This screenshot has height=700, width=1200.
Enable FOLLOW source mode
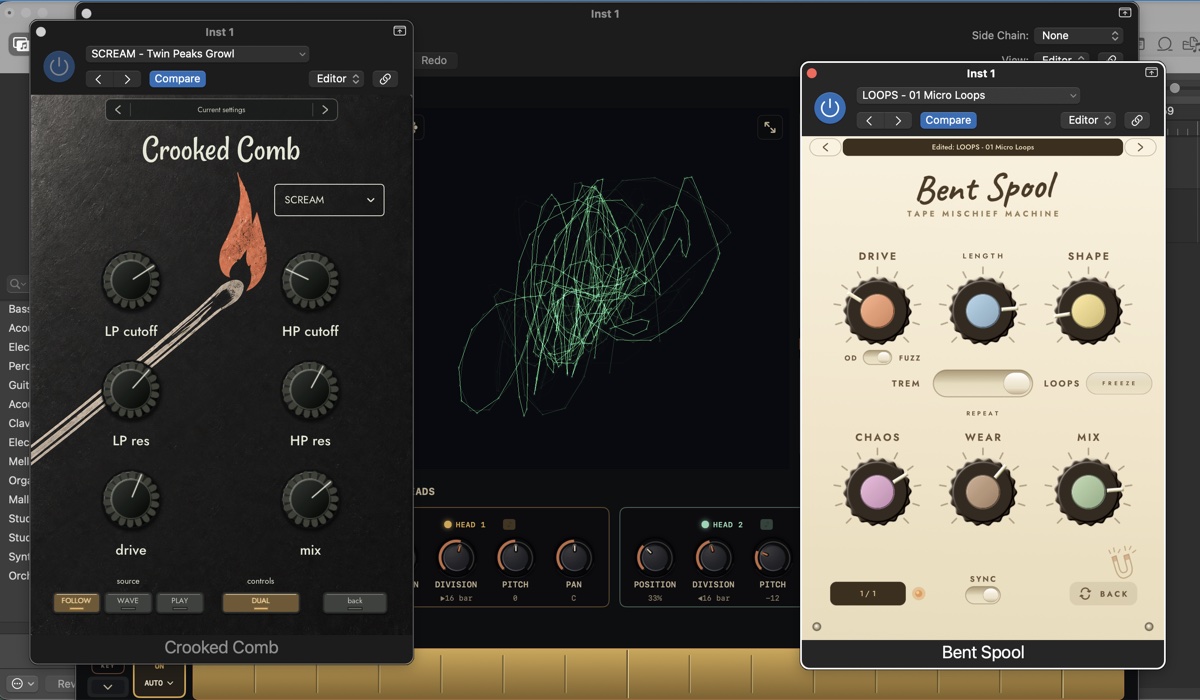pyautogui.click(x=76, y=602)
